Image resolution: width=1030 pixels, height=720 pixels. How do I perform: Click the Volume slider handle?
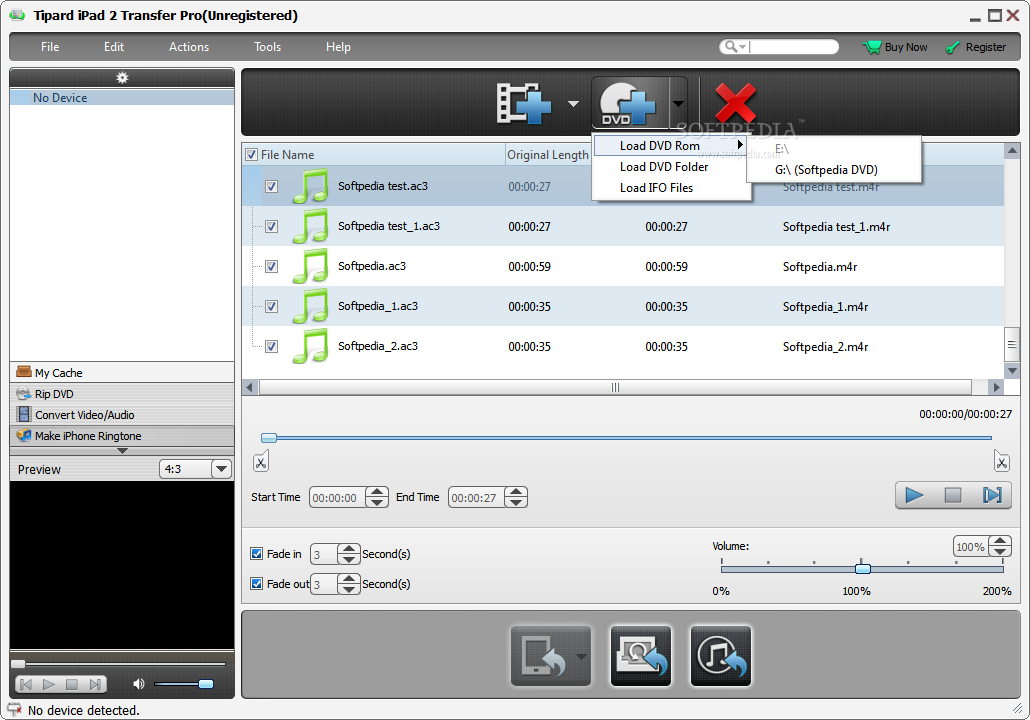(x=862, y=568)
